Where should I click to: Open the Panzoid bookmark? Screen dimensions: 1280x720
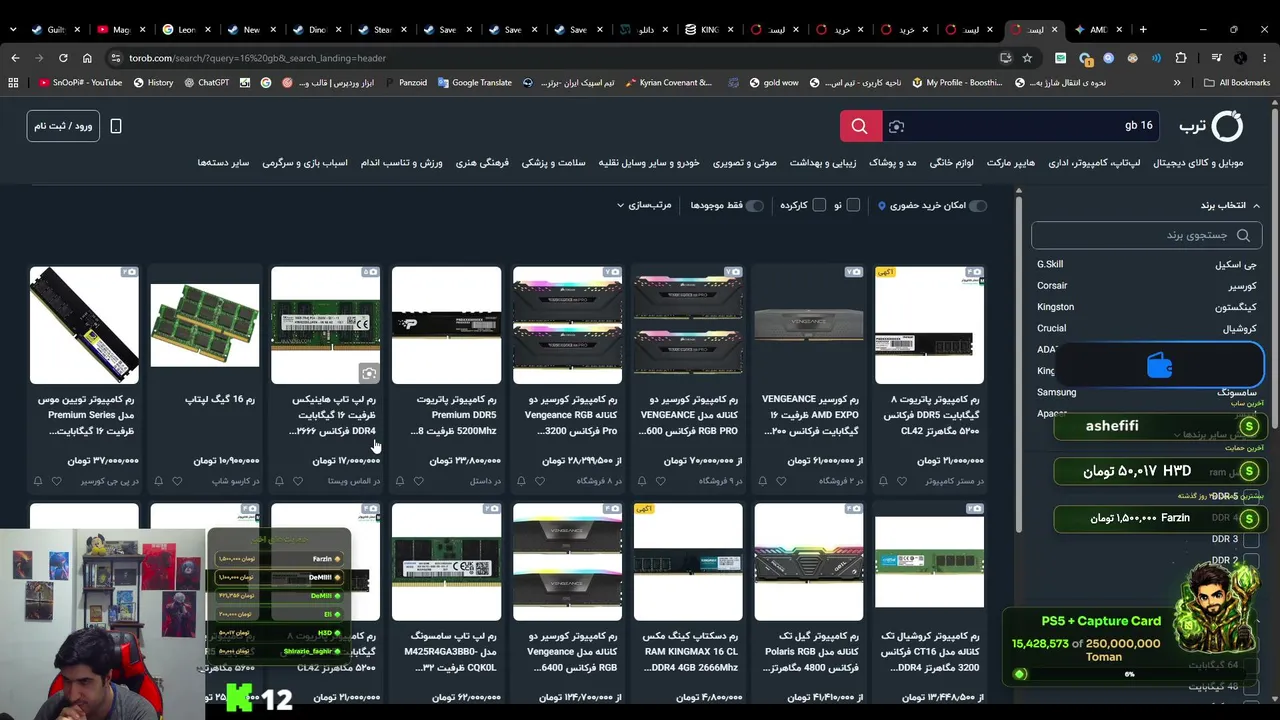click(405, 83)
